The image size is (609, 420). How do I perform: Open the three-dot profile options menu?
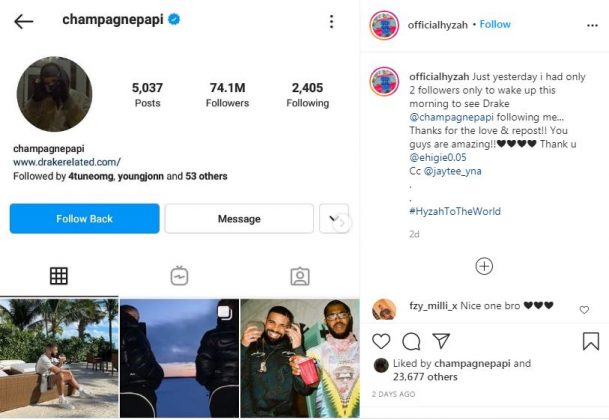pyautogui.click(x=332, y=21)
